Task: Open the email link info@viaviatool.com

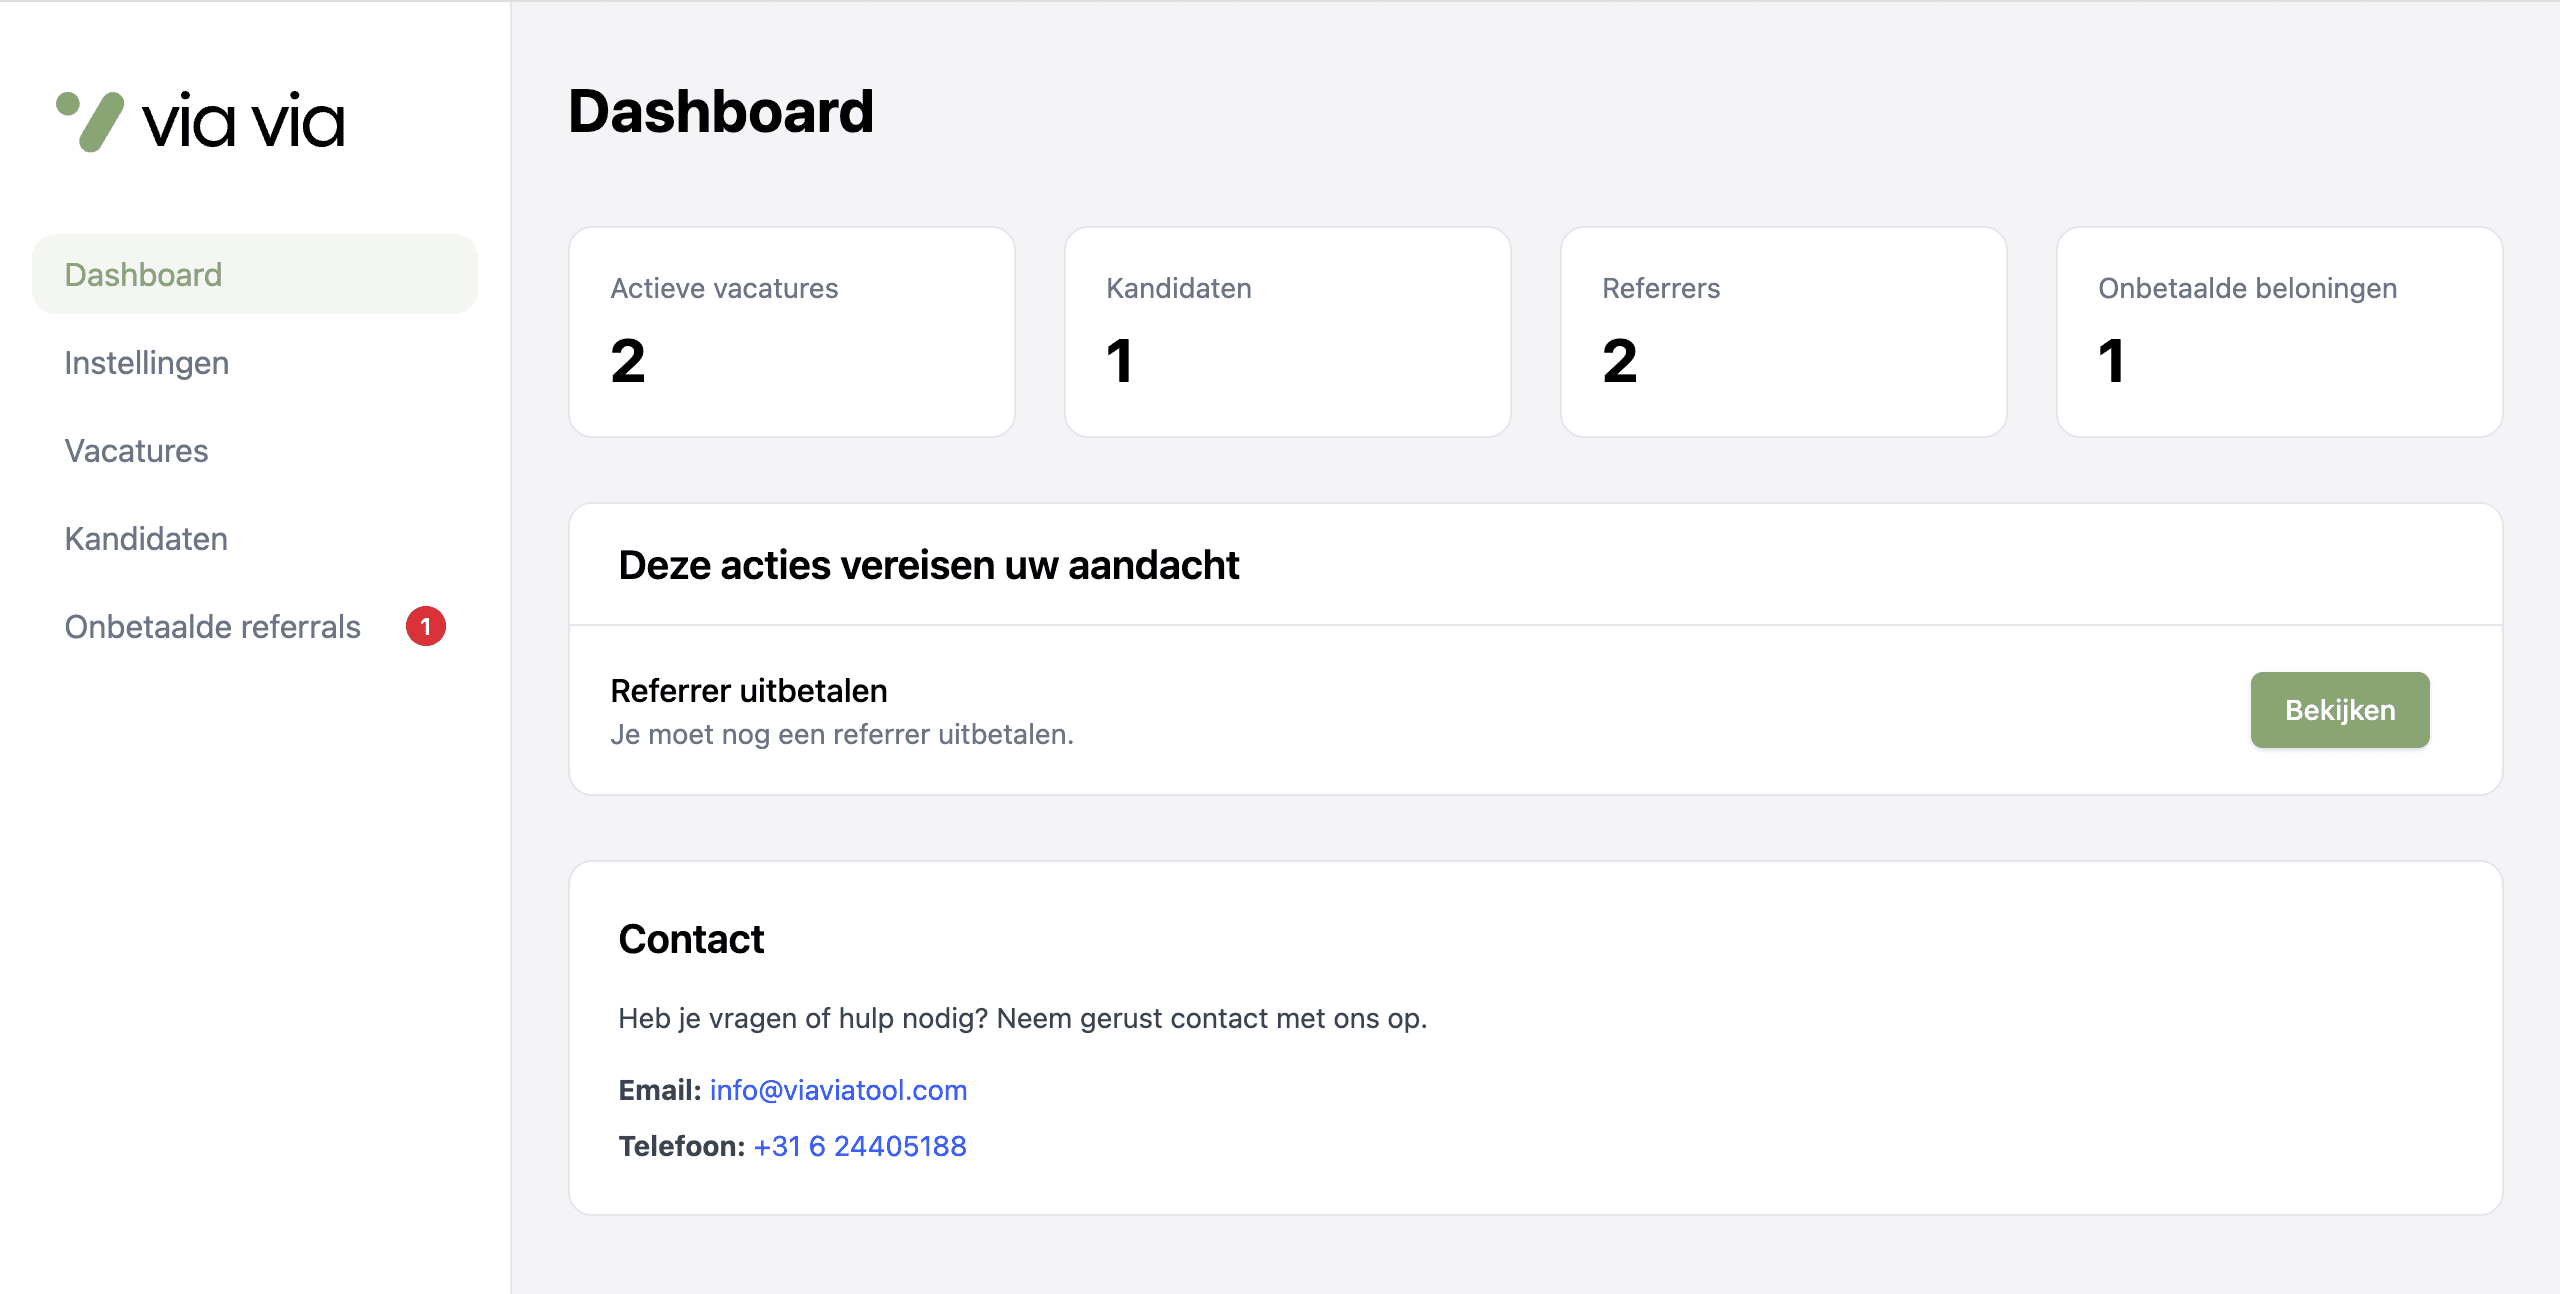Action: pyautogui.click(x=837, y=1090)
